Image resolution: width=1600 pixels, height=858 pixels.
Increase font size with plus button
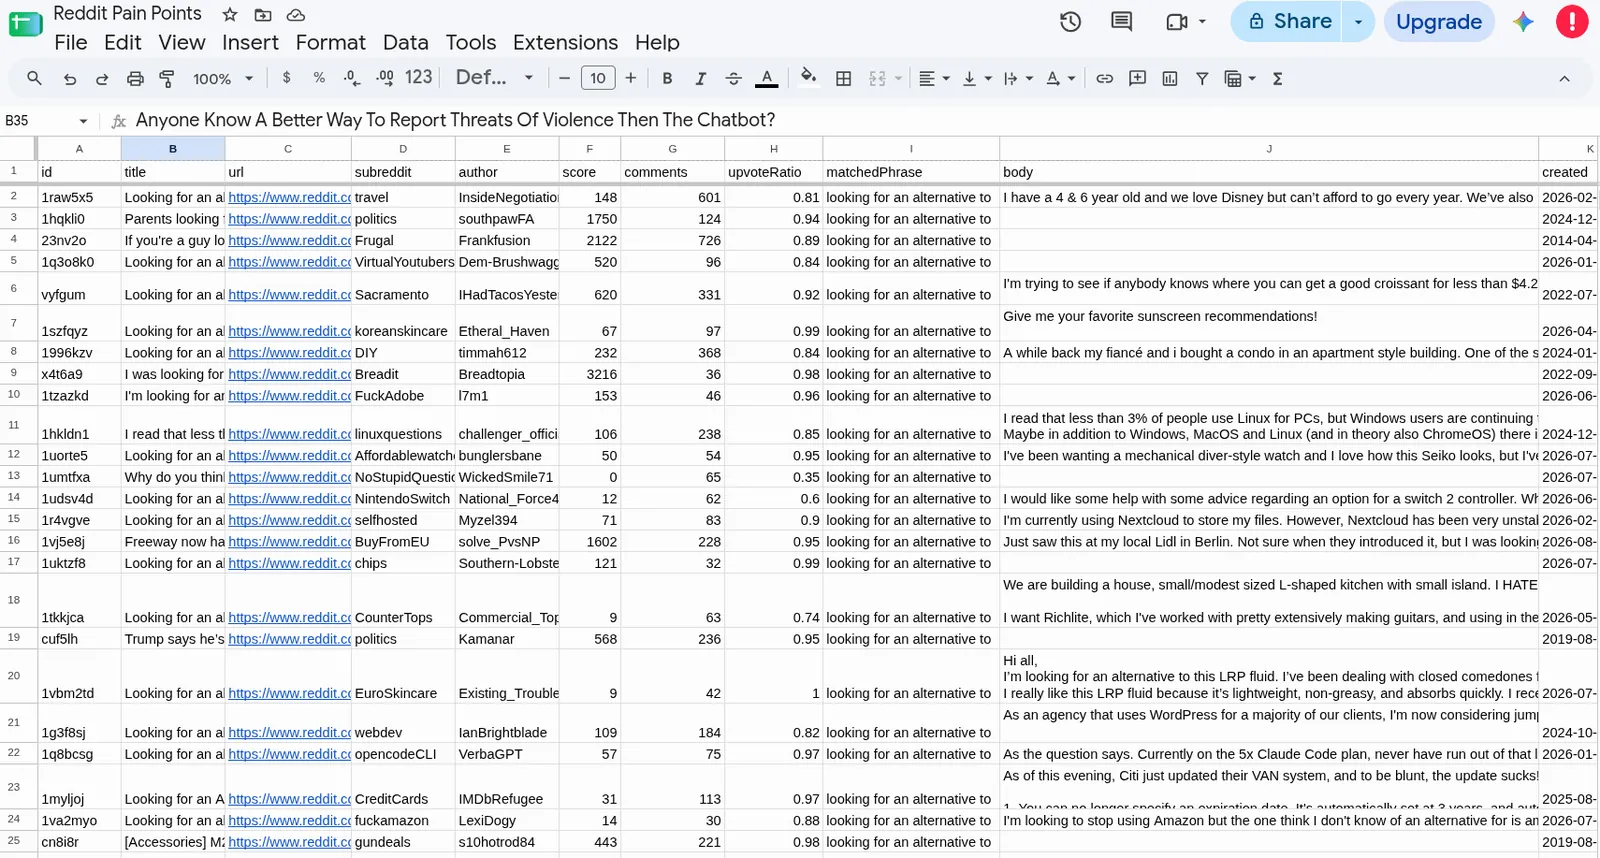click(x=630, y=78)
